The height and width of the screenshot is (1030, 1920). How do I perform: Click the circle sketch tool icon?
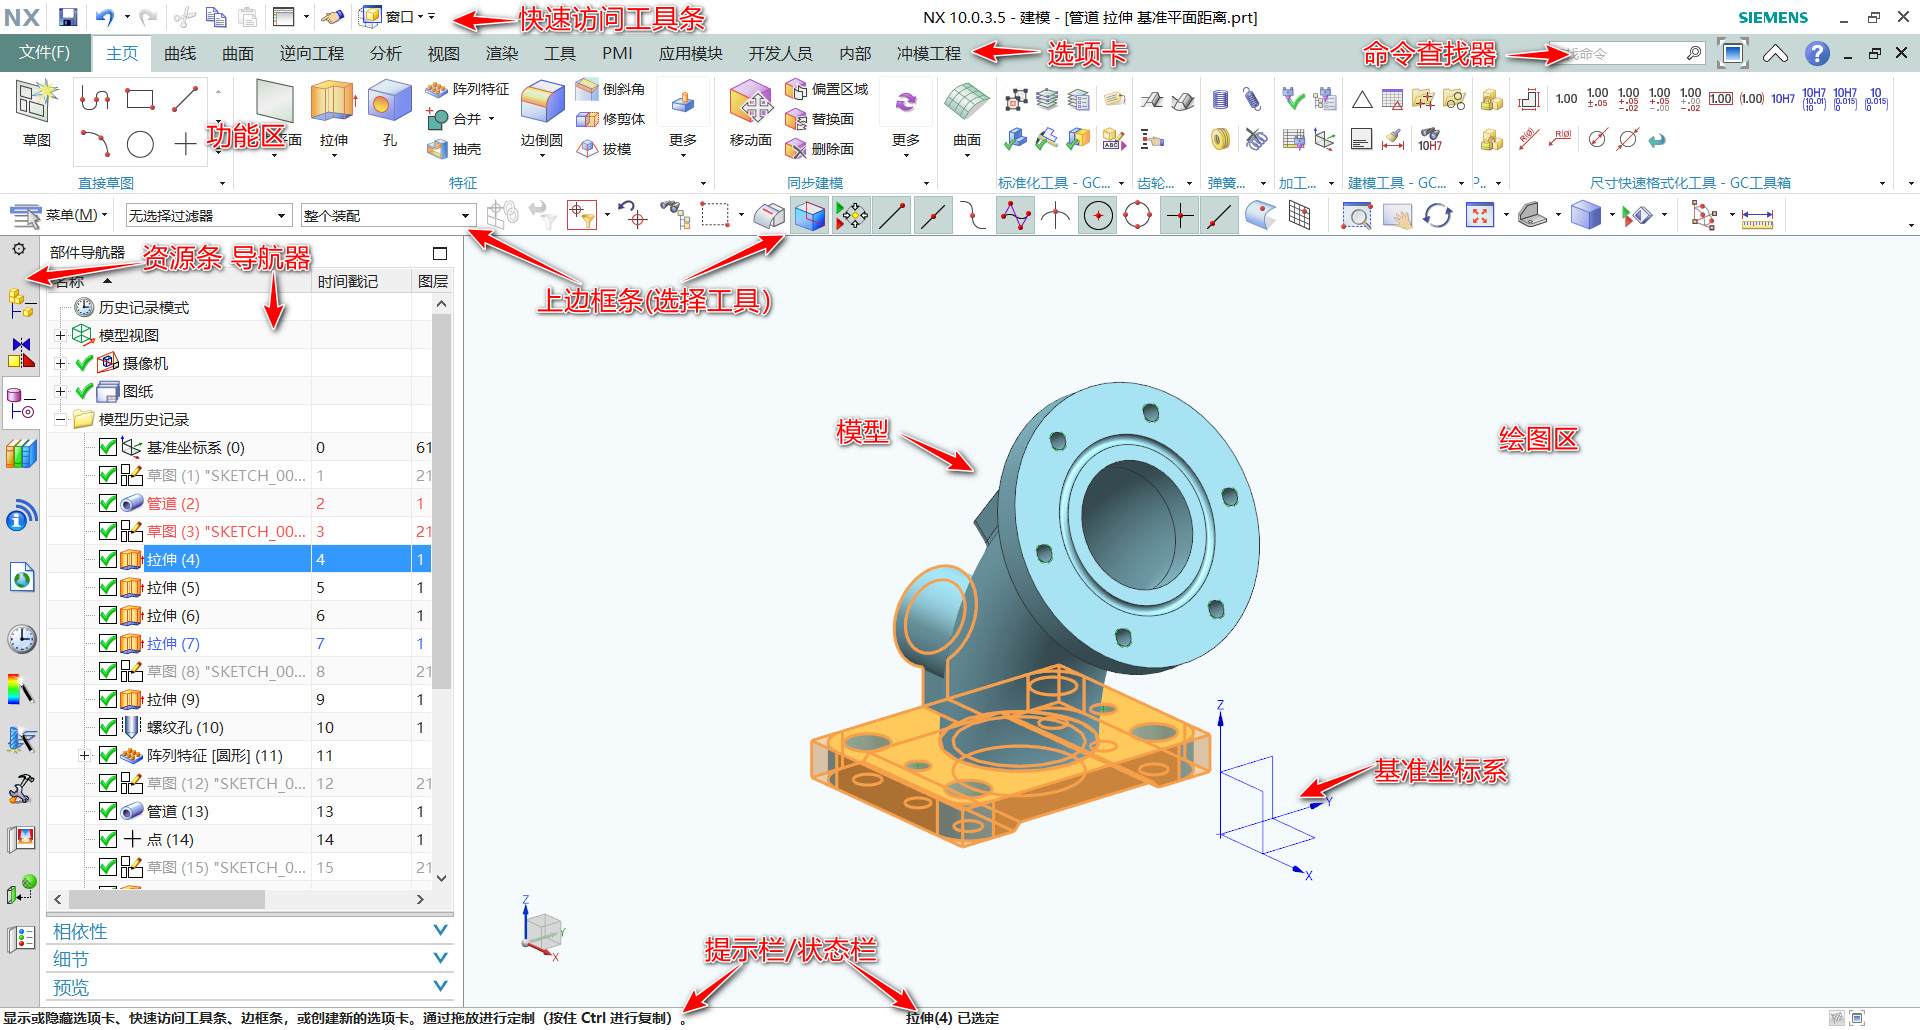(x=140, y=145)
